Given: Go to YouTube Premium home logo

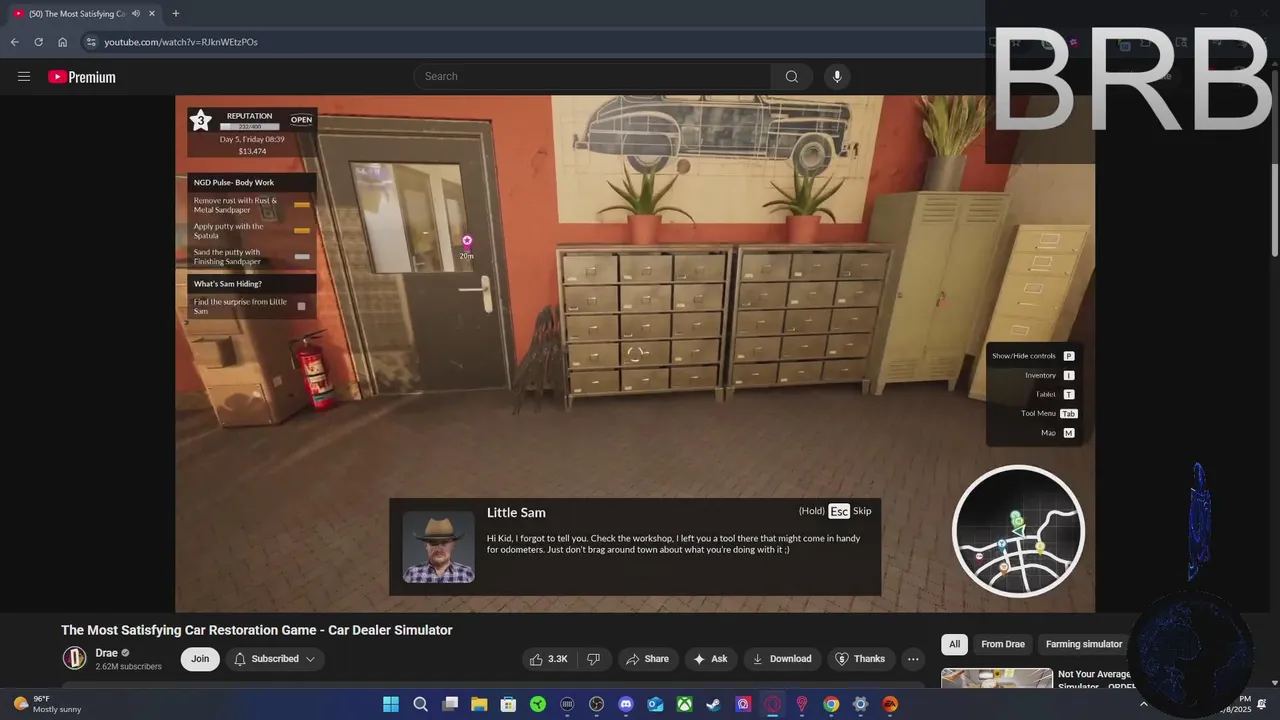Looking at the screenshot, I should click(82, 77).
